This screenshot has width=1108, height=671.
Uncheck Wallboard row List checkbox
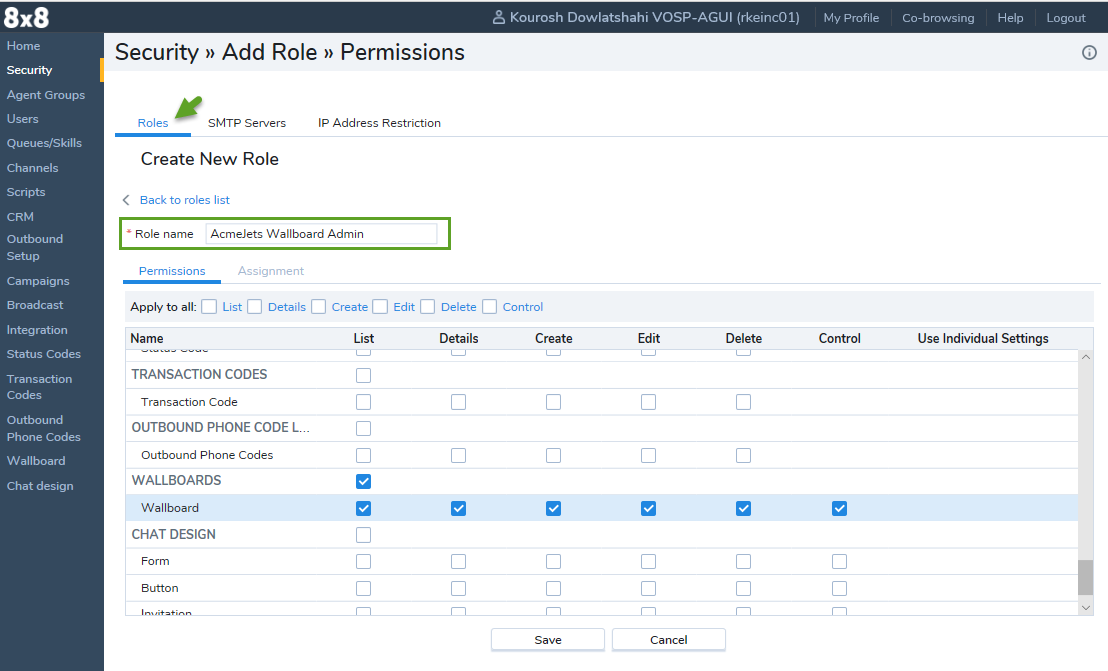363,509
